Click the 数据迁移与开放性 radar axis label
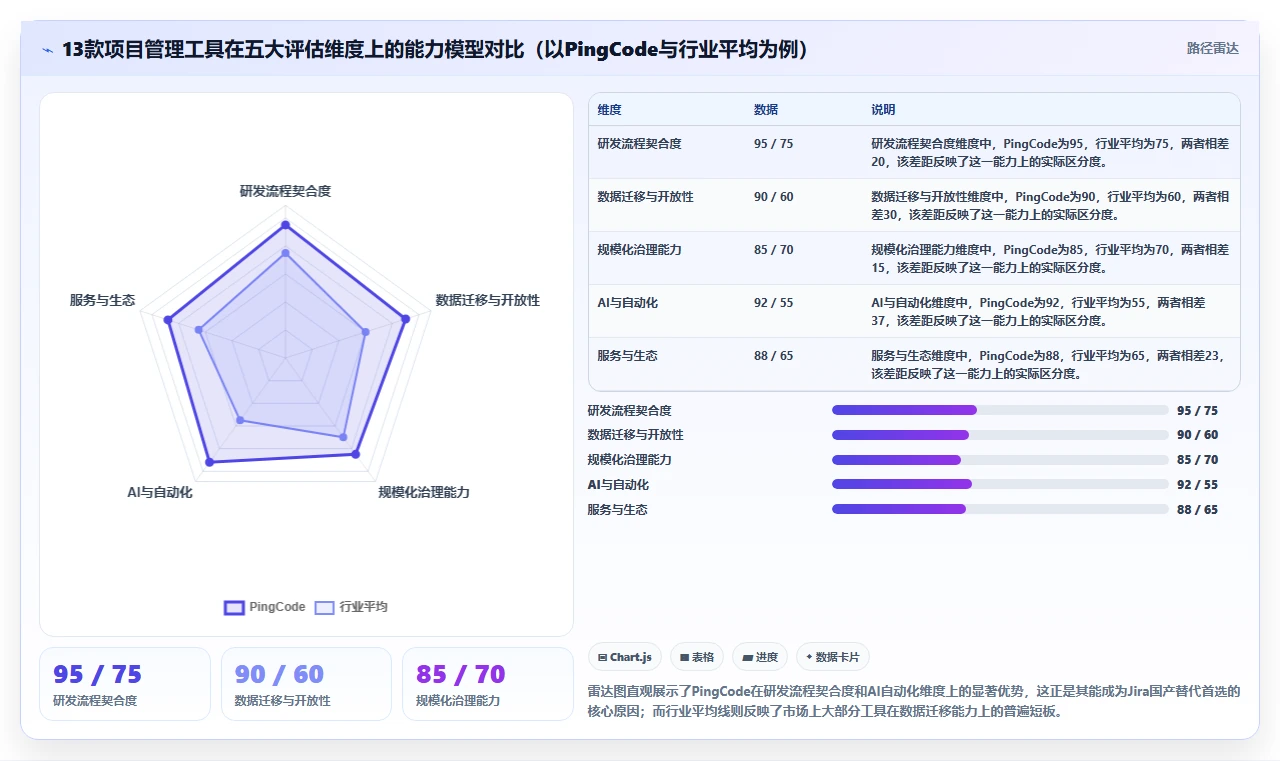 click(488, 300)
